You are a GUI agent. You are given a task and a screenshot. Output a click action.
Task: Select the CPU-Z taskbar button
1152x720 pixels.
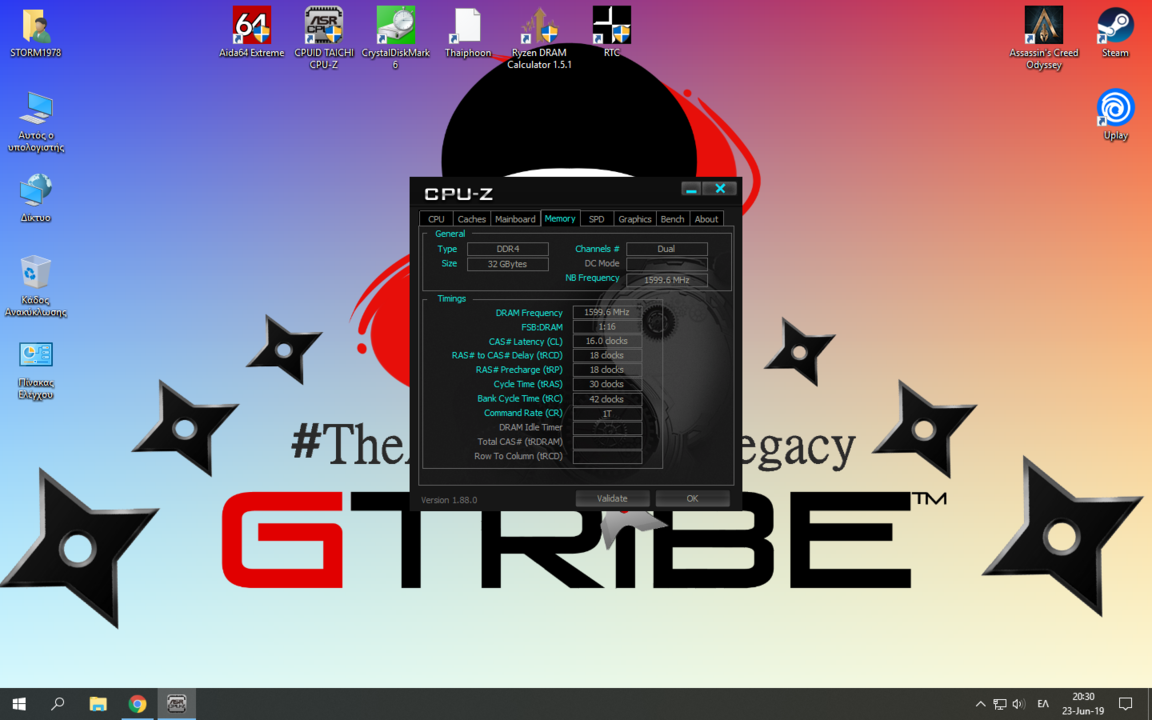pyautogui.click(x=176, y=704)
